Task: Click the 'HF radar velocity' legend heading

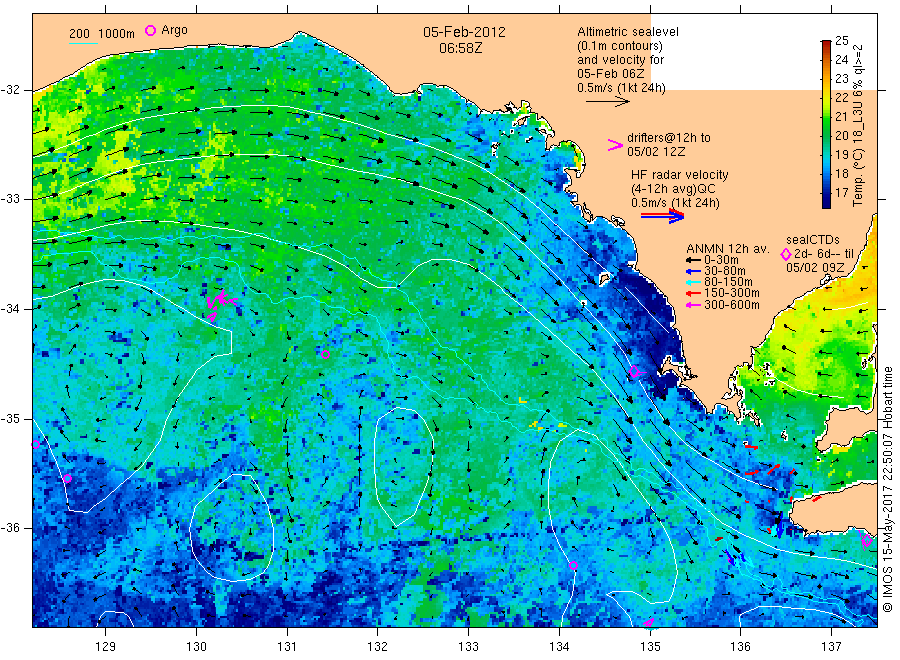Action: [680, 174]
